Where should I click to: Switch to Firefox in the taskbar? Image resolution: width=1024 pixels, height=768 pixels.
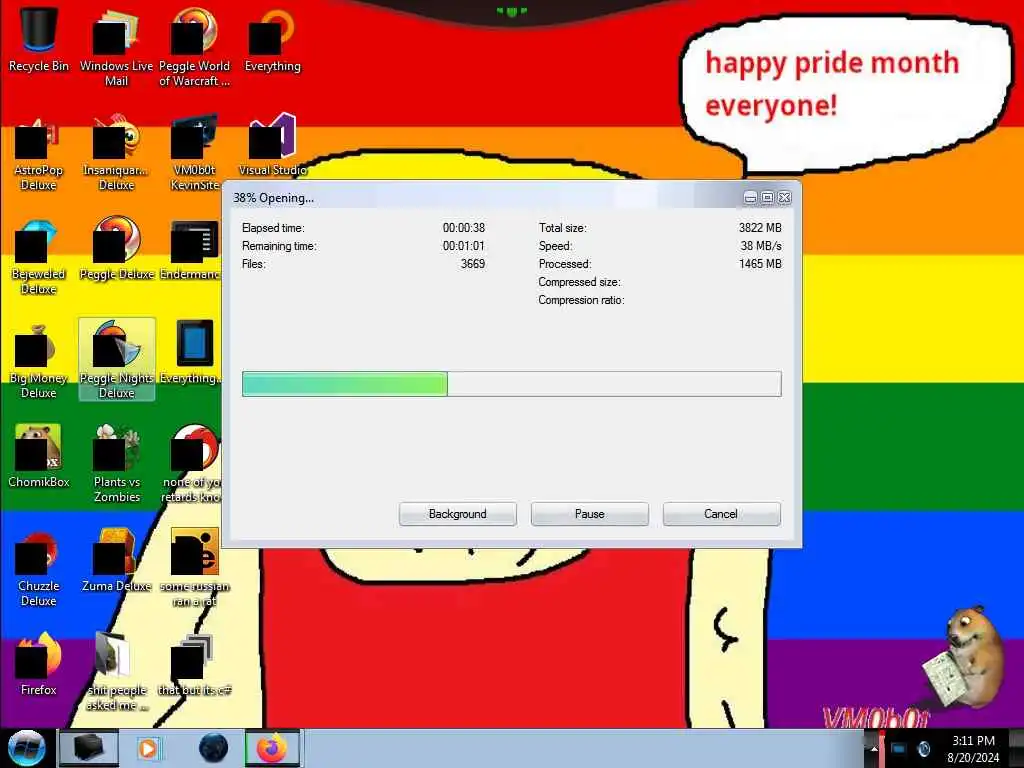(x=272, y=748)
